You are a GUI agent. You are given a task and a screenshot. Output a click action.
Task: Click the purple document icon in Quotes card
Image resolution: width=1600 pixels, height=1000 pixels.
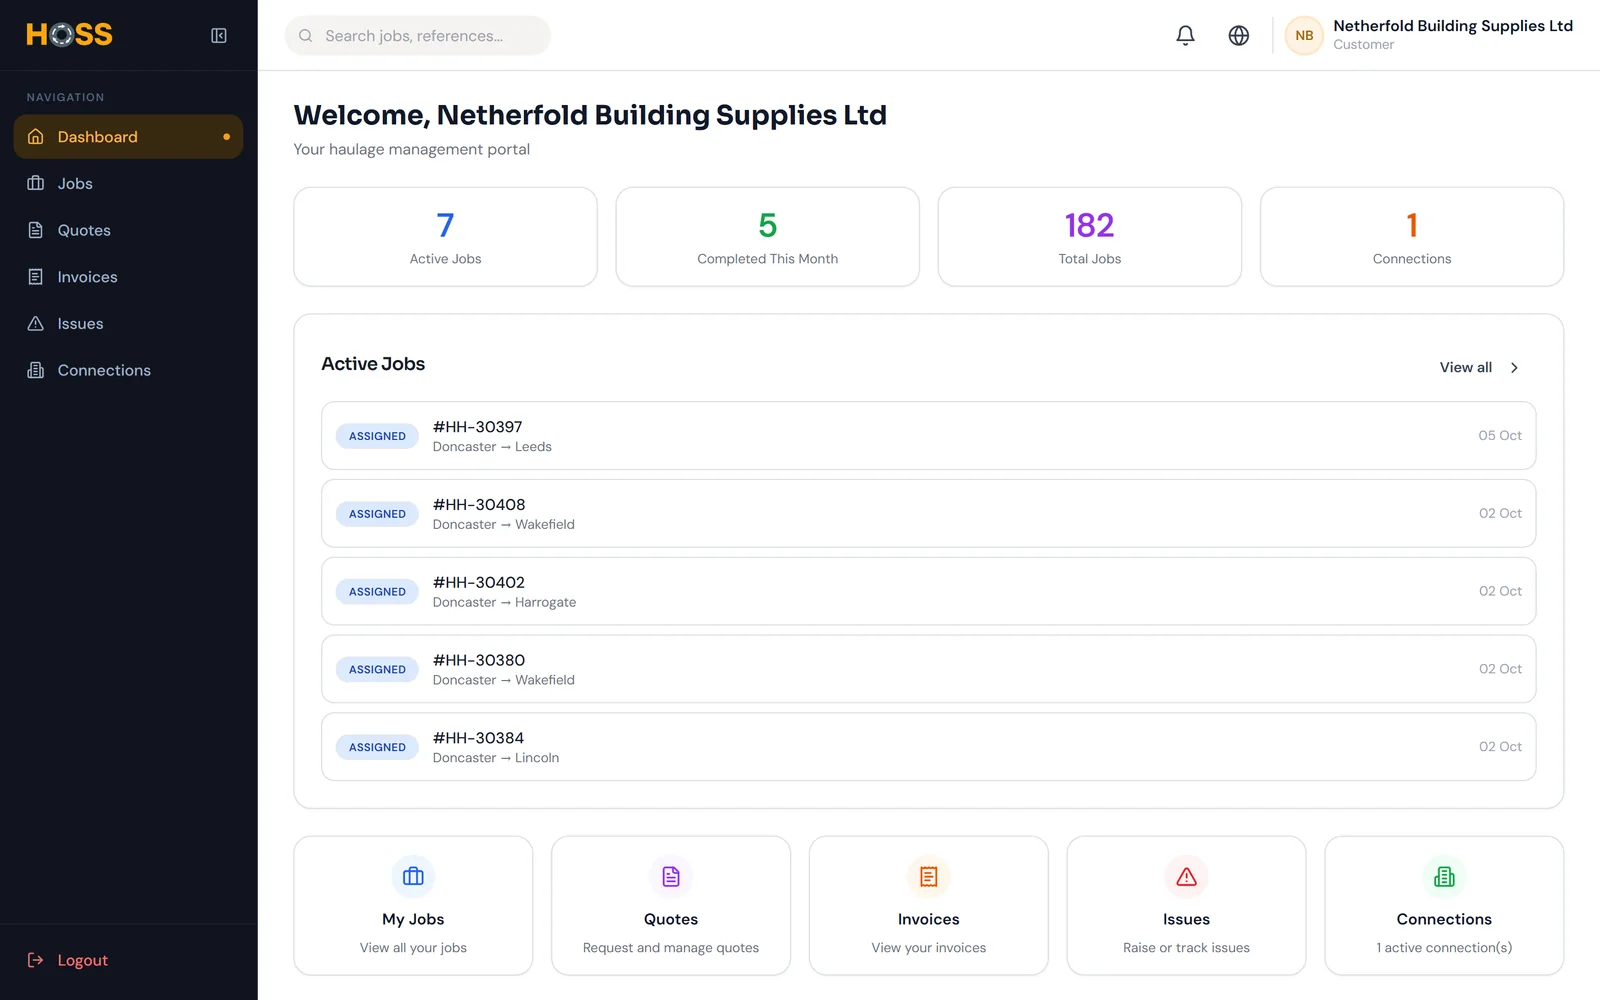coord(671,877)
